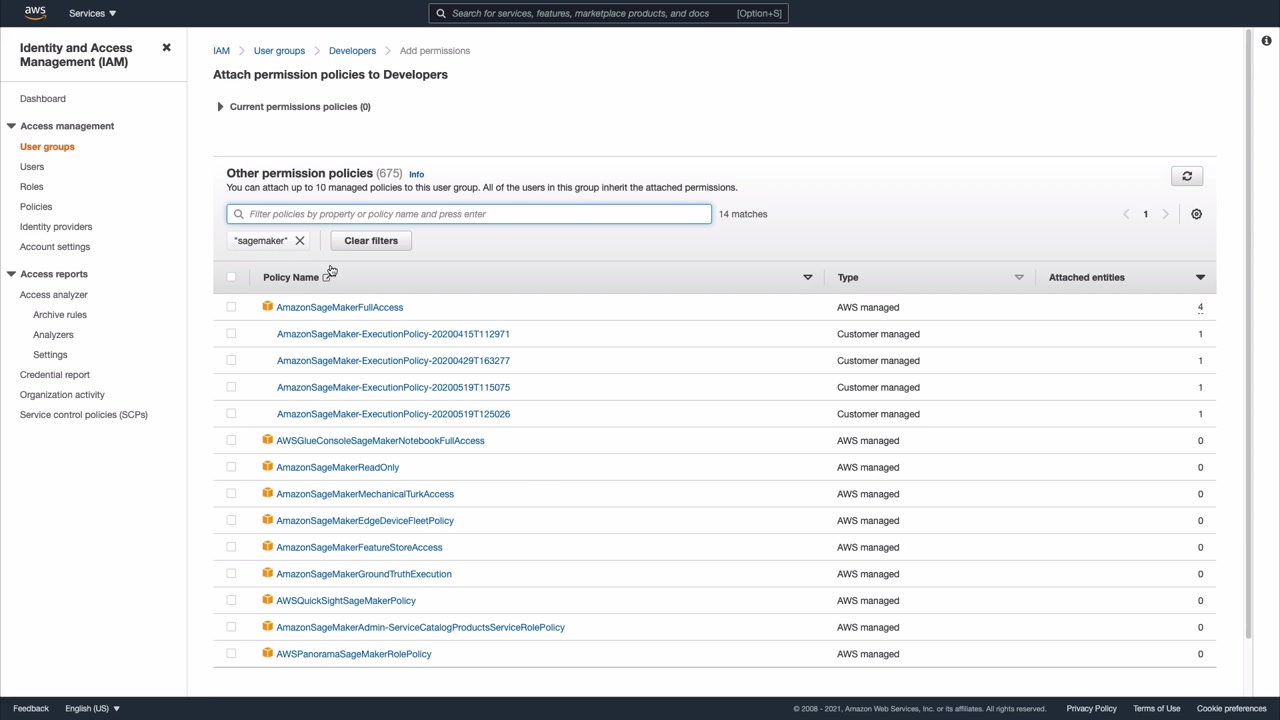1280x720 pixels.
Task: Close the IAM navigation sidebar
Action: point(167,48)
